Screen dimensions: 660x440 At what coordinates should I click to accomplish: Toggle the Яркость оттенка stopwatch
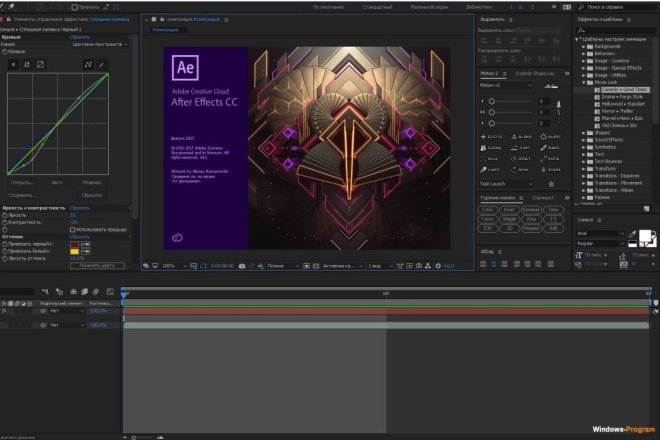5,259
